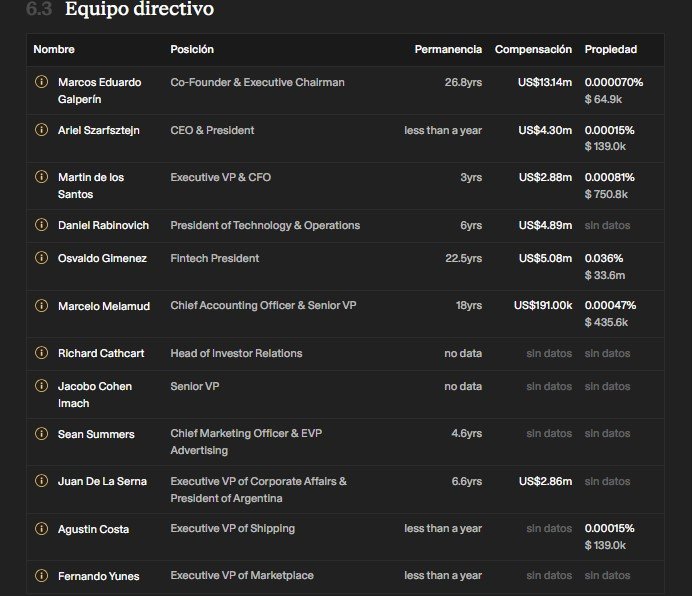Click 'Executive VP of Shipping' position
This screenshot has width=692, height=596.
coord(233,528)
